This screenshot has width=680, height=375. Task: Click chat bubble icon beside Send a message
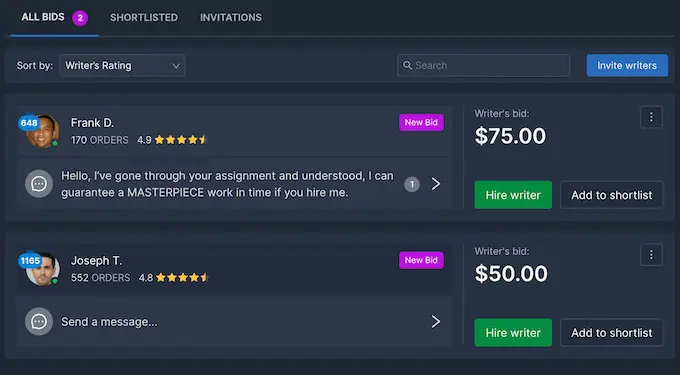pyautogui.click(x=39, y=322)
